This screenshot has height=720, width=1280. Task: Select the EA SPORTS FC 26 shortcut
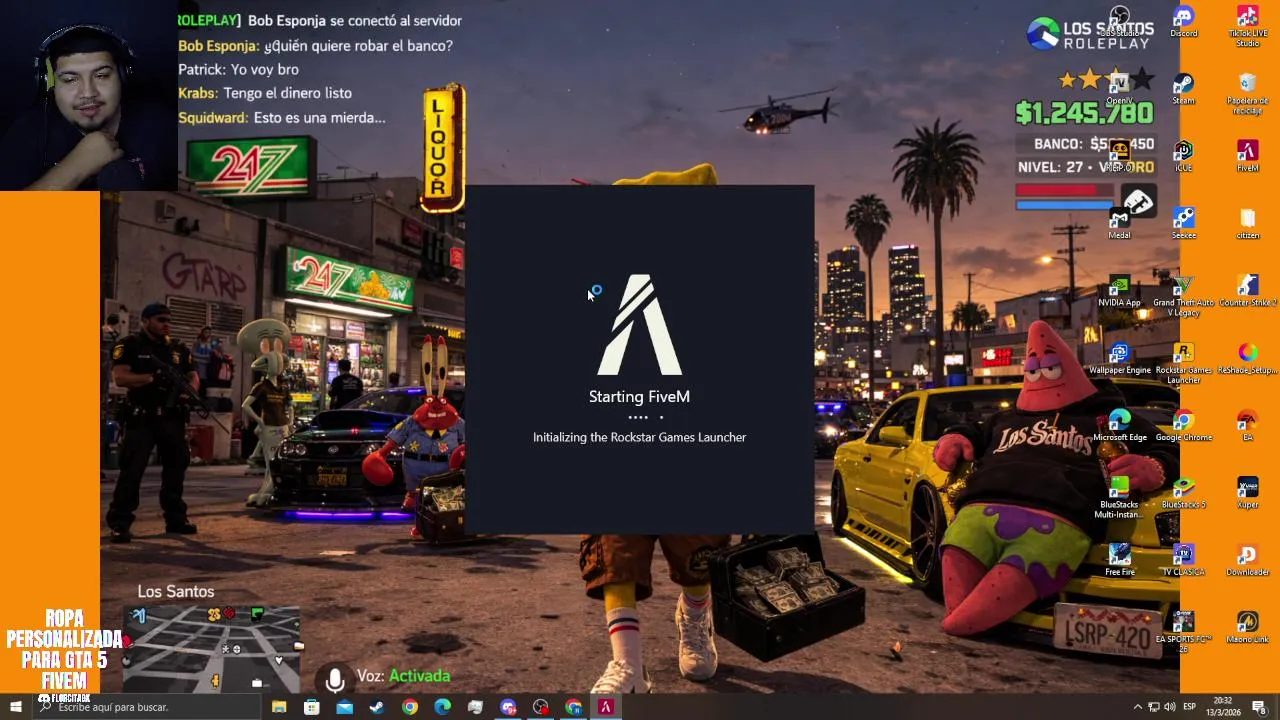pyautogui.click(x=1183, y=630)
